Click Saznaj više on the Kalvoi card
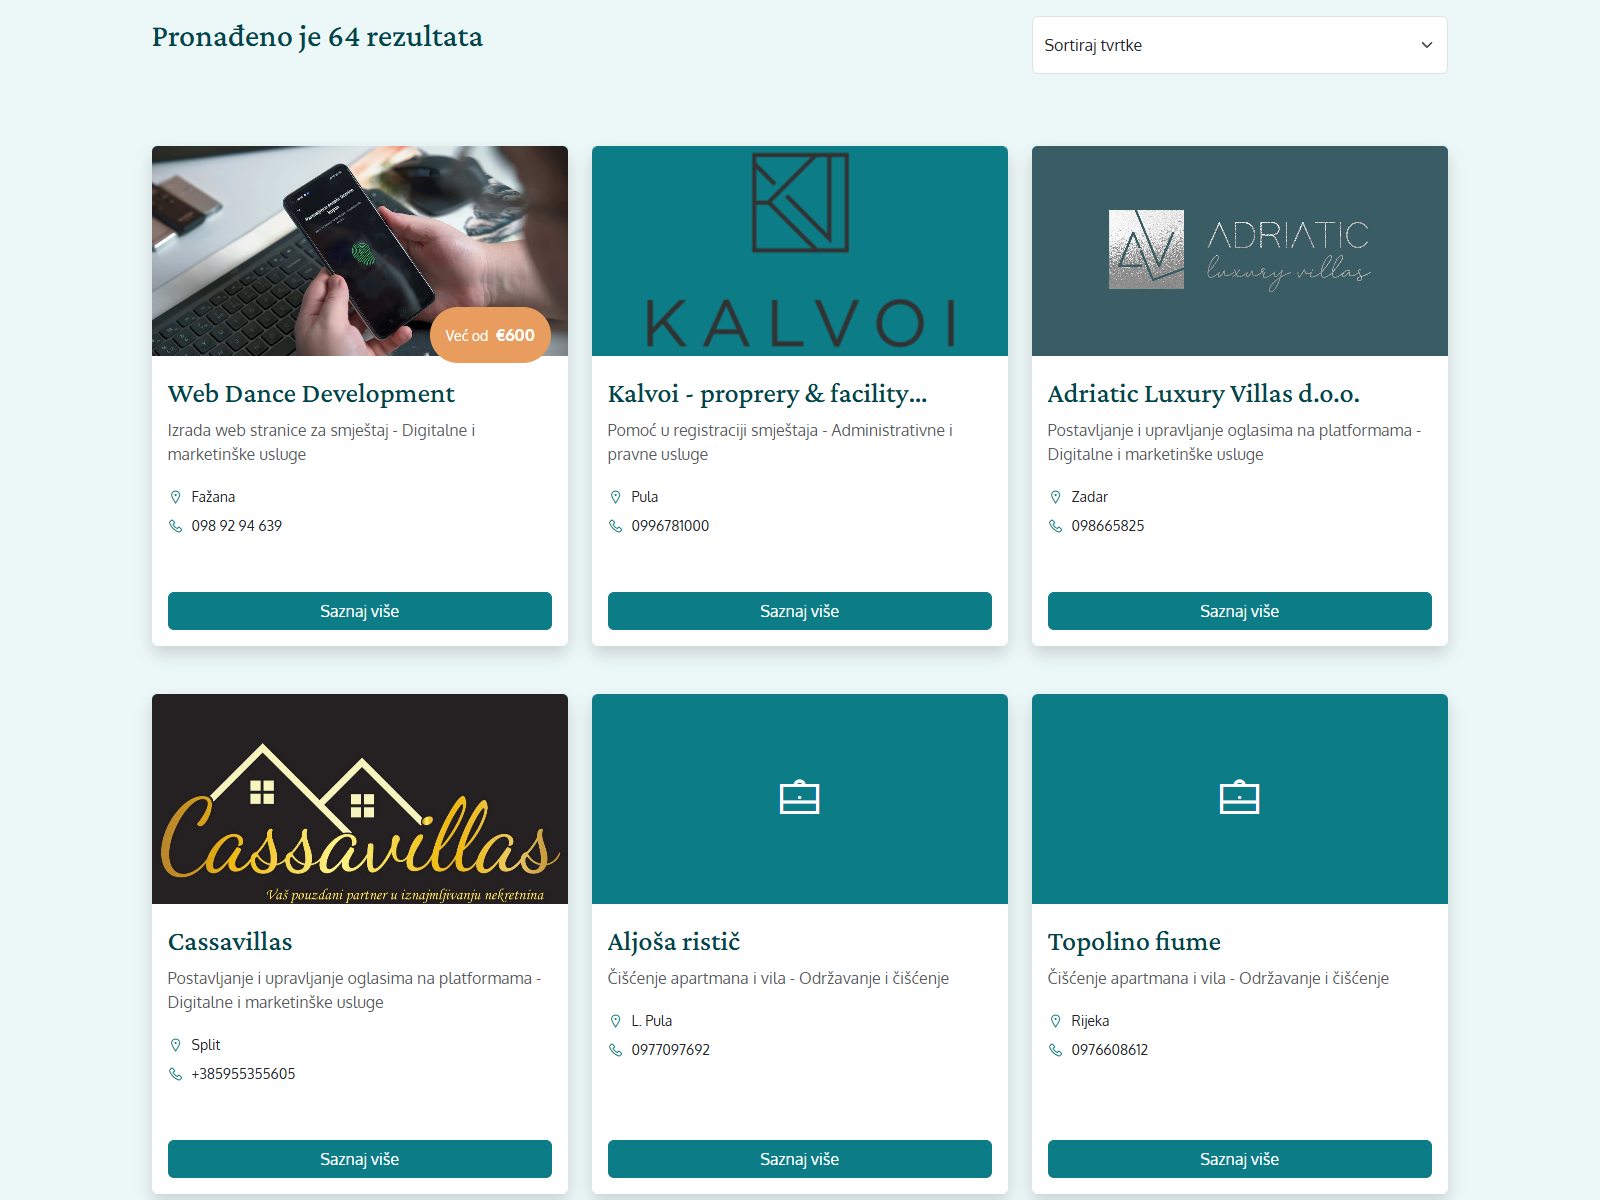 [799, 611]
